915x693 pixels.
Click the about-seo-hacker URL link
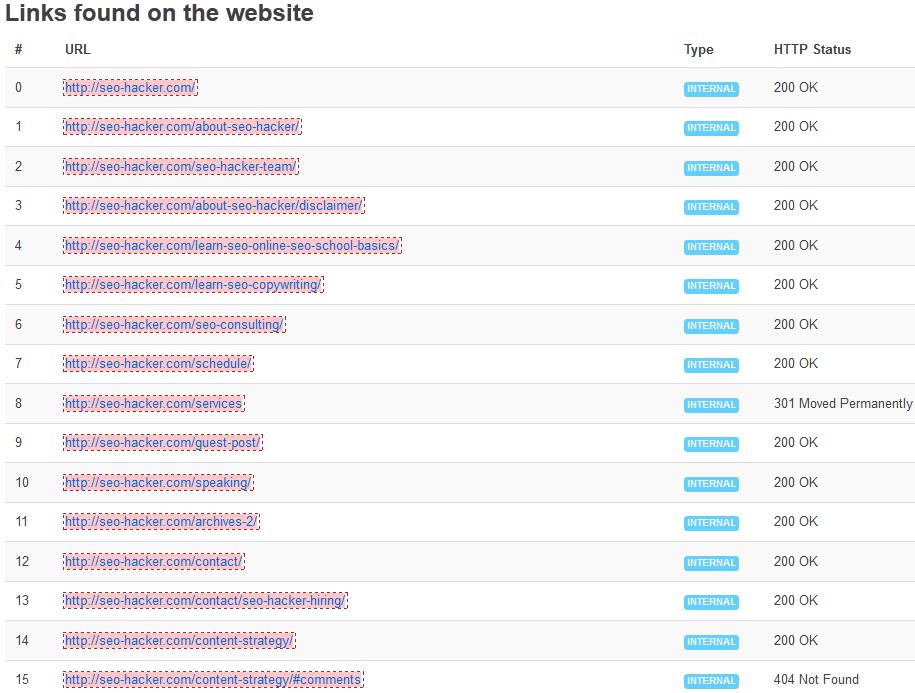click(x=181, y=127)
